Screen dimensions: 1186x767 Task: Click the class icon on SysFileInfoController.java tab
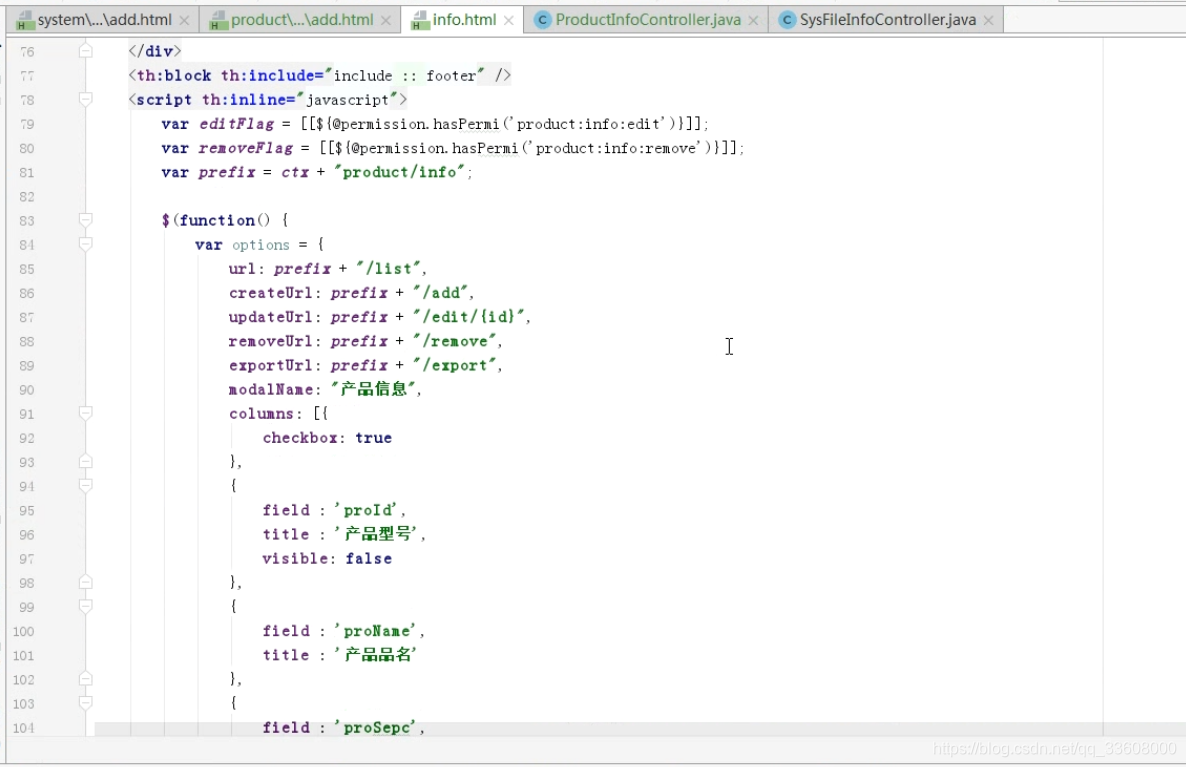pyautogui.click(x=787, y=20)
